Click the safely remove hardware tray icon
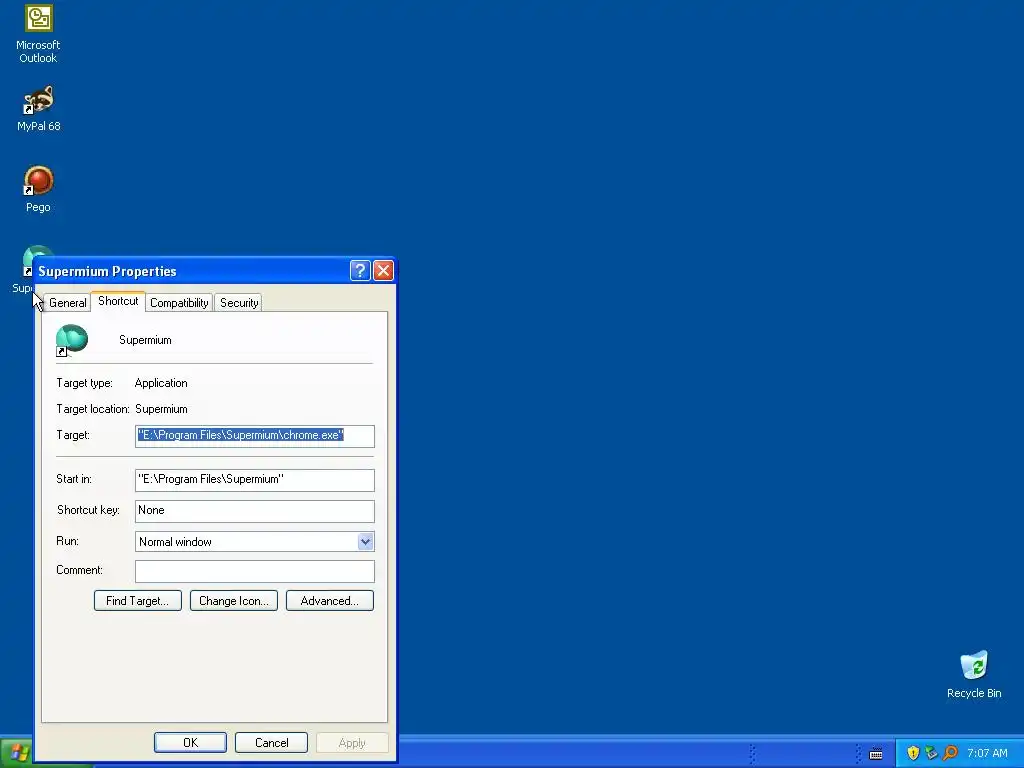The image size is (1024, 768). [931, 753]
